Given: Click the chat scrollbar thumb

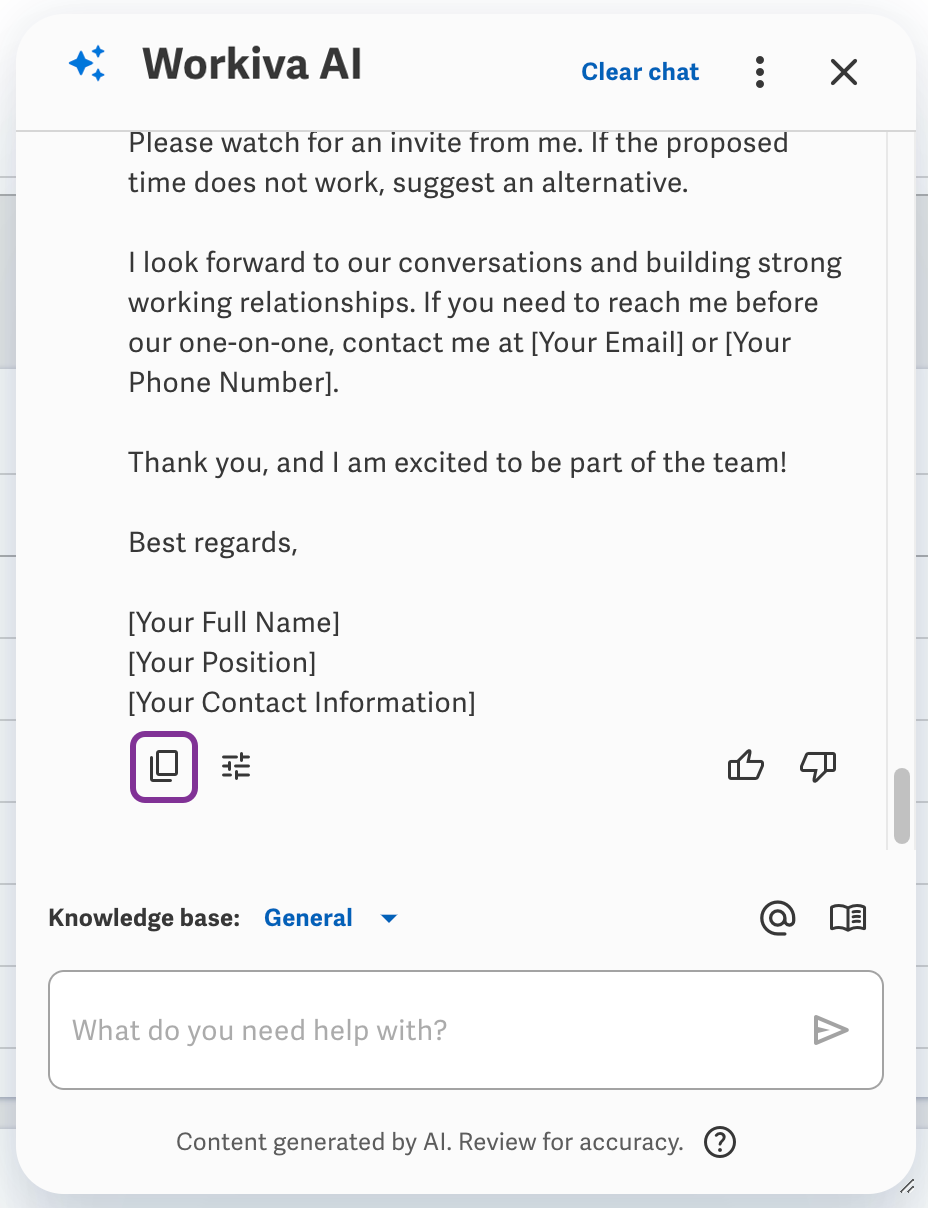Looking at the screenshot, I should pyautogui.click(x=902, y=806).
